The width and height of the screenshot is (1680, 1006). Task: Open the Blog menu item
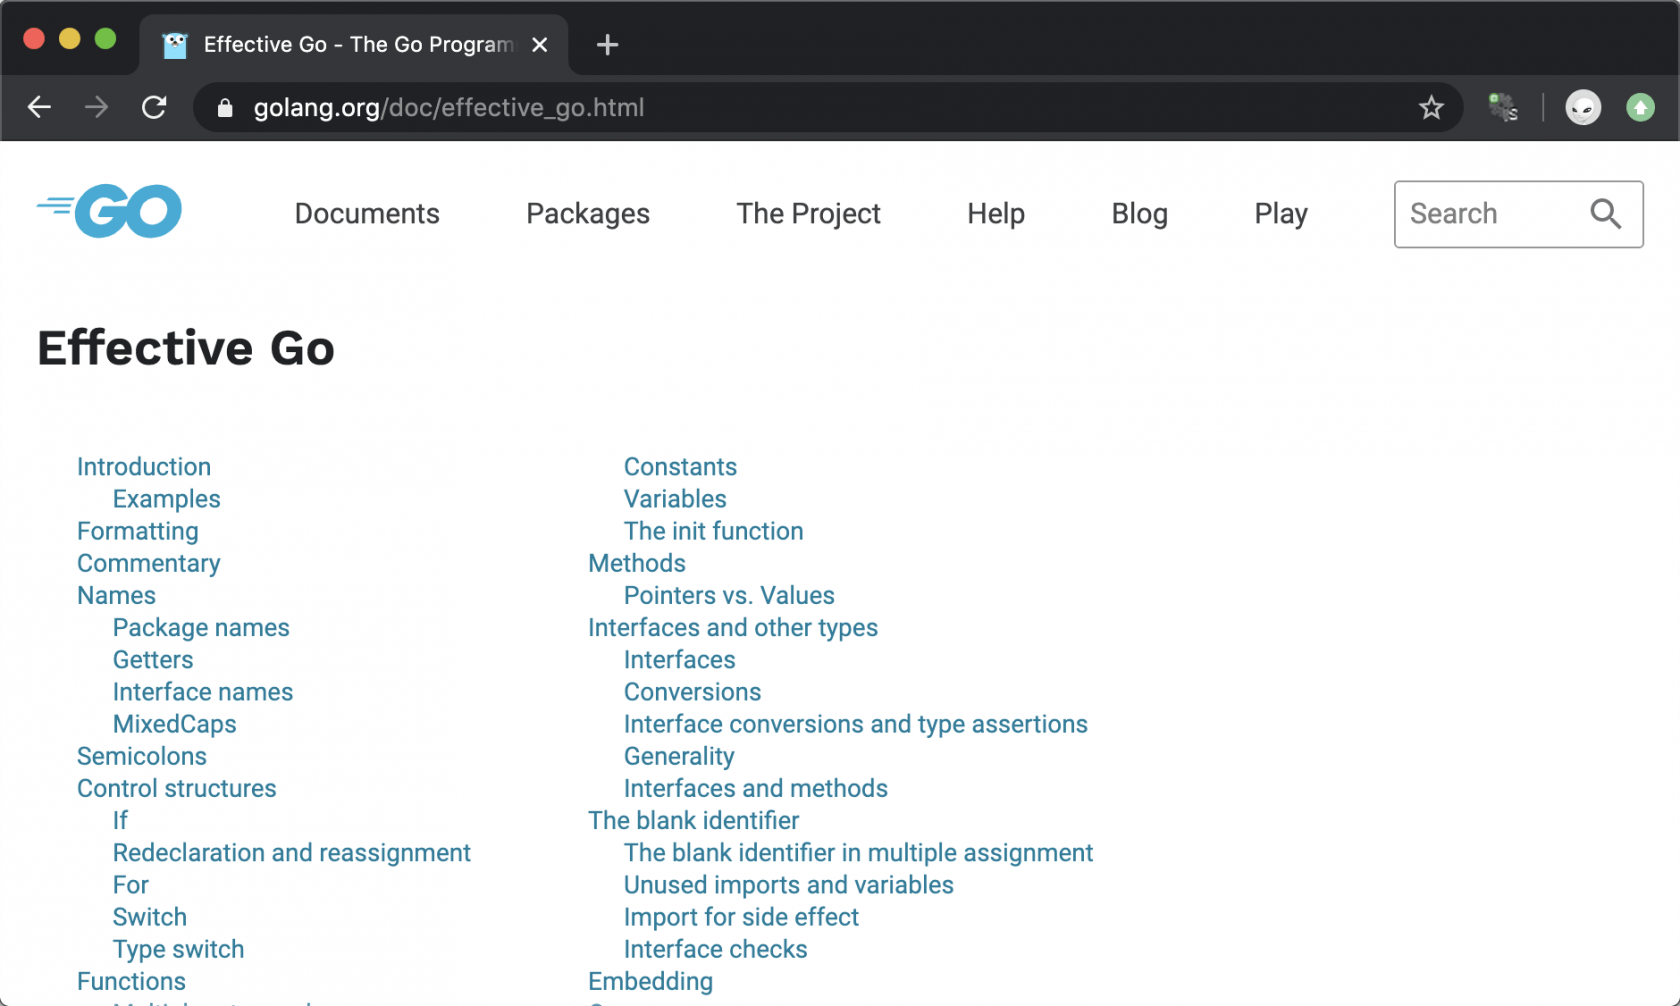click(1140, 214)
